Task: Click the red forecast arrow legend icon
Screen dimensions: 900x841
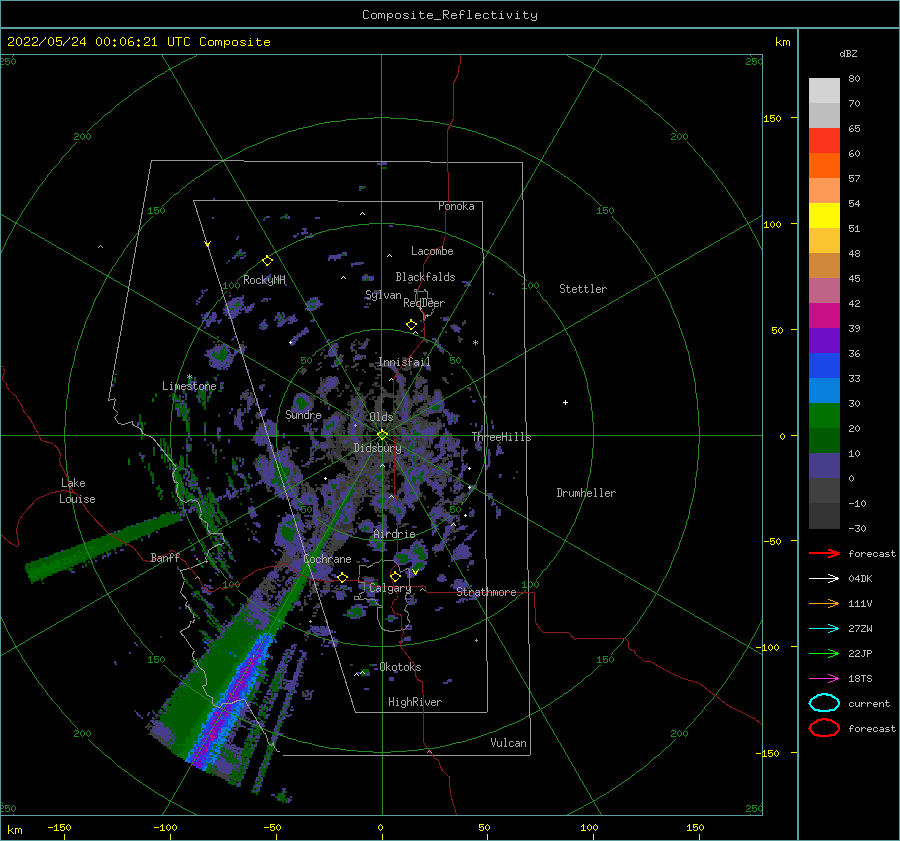Action: point(824,553)
